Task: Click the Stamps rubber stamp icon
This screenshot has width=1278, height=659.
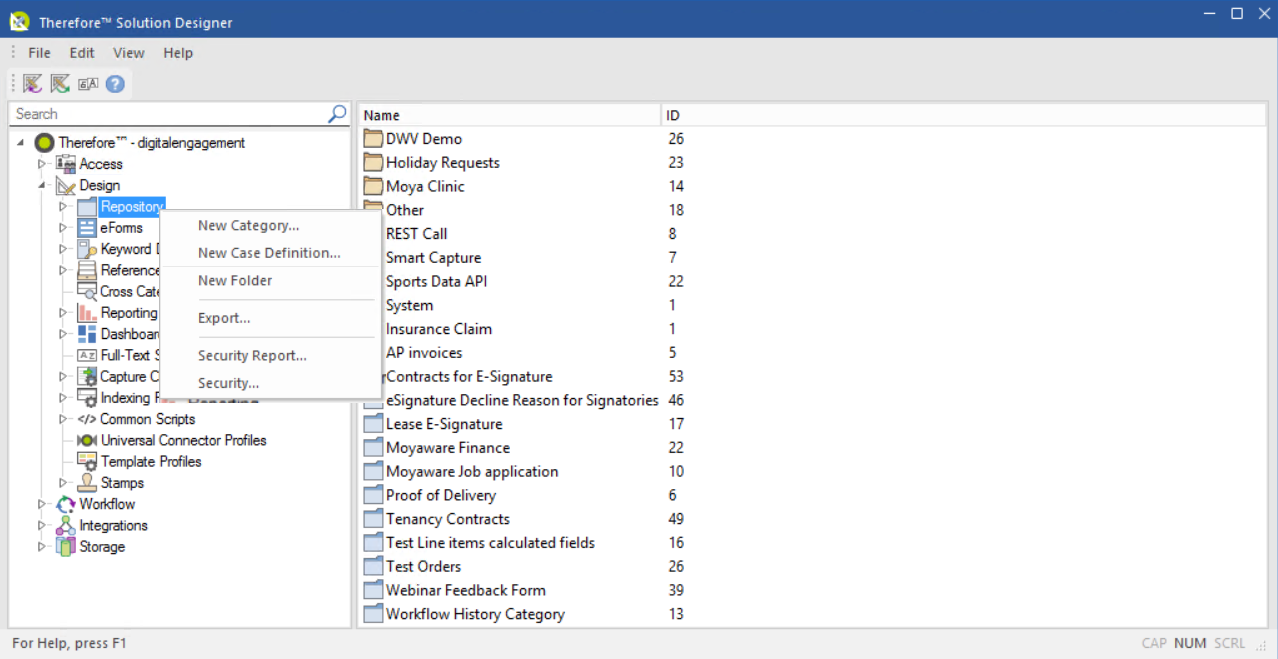Action: coord(87,483)
